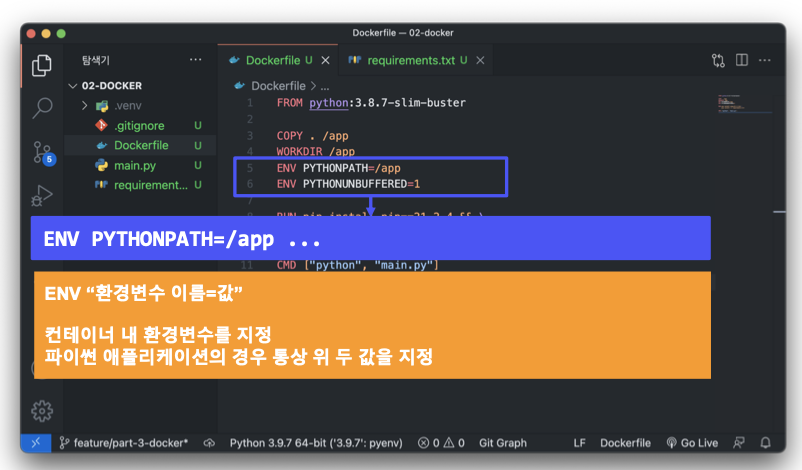Open Explorer views and more actions menu
Viewport: 802px width, 470px height.
tap(195, 60)
